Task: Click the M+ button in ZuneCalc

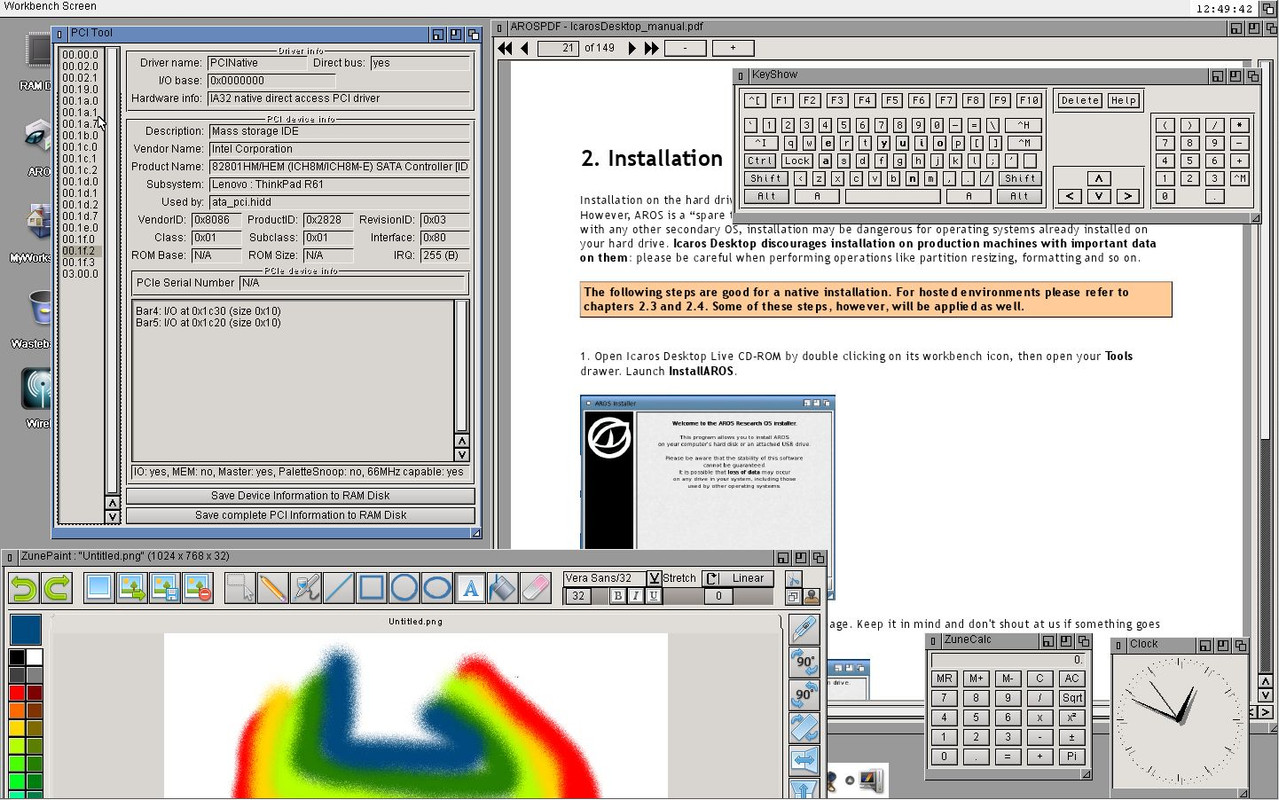Action: tap(976, 678)
